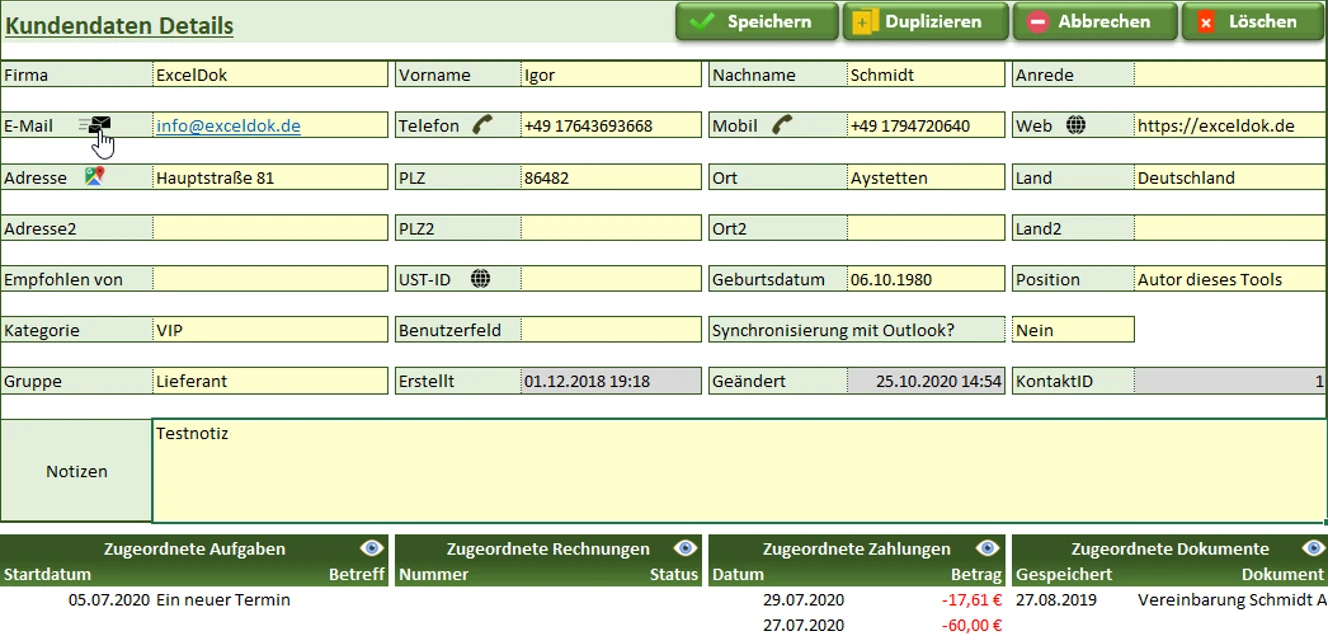Screen dimensions: 1328x634
Task: Click the Kundendaten Details heading
Action: coord(119,26)
